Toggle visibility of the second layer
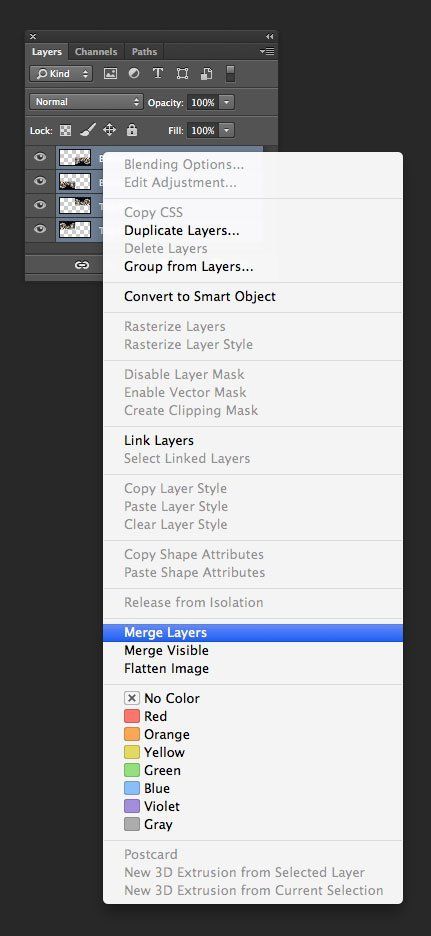431x936 pixels. coord(40,181)
